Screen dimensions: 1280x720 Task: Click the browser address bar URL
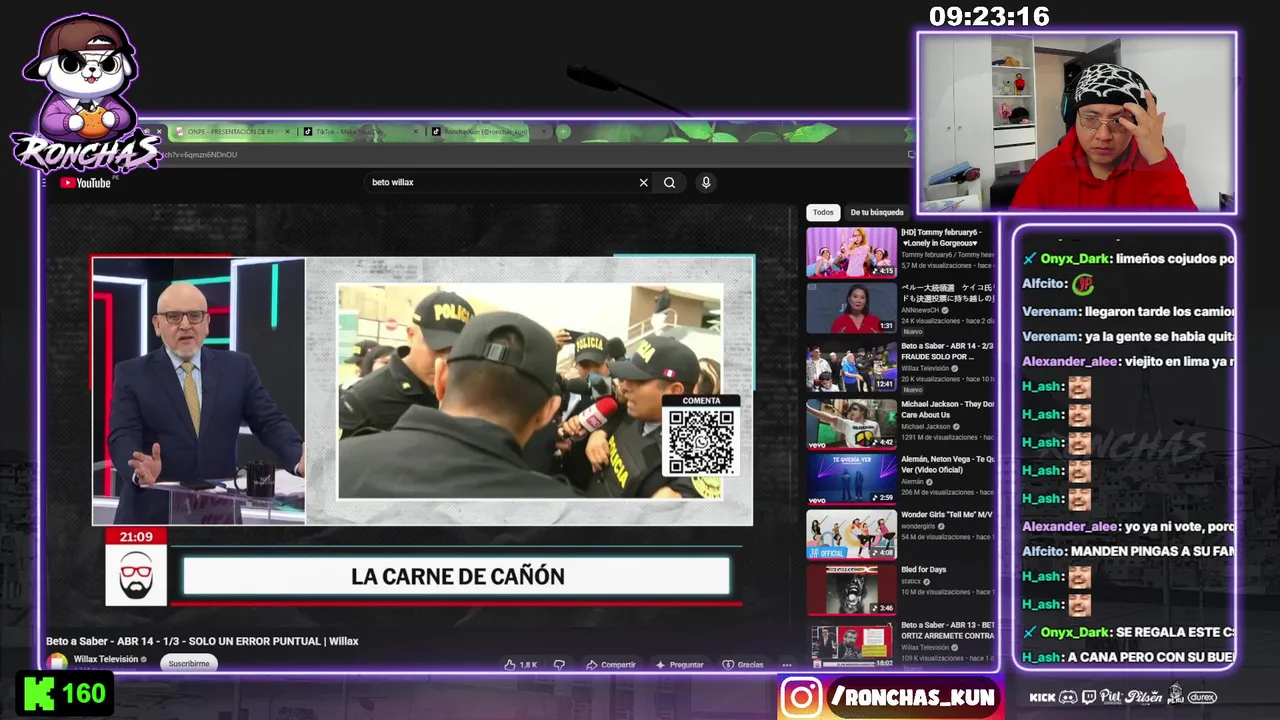200,155
